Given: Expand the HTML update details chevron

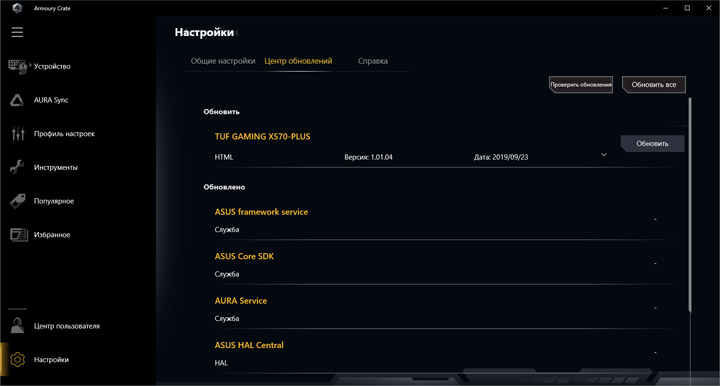Looking at the screenshot, I should pyautogui.click(x=604, y=155).
